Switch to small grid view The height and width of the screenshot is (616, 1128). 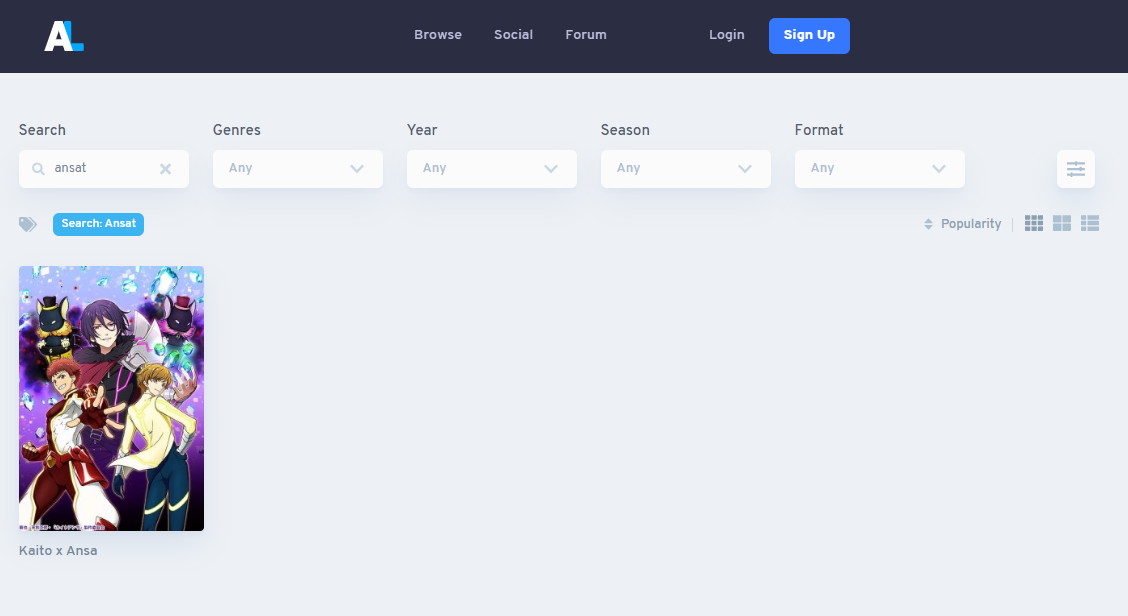1034,224
